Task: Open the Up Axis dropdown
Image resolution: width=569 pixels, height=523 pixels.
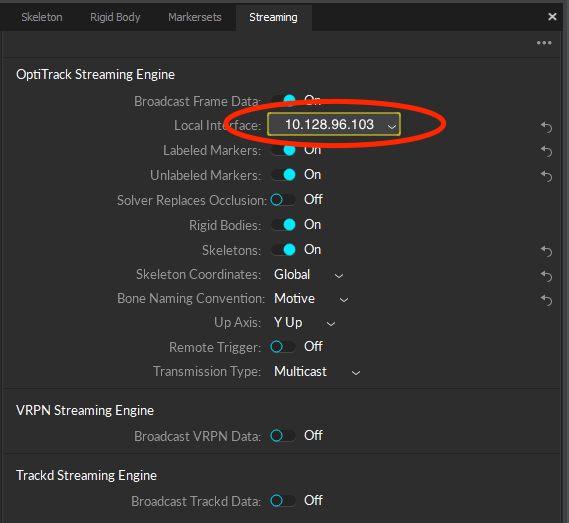Action: pyautogui.click(x=304, y=323)
